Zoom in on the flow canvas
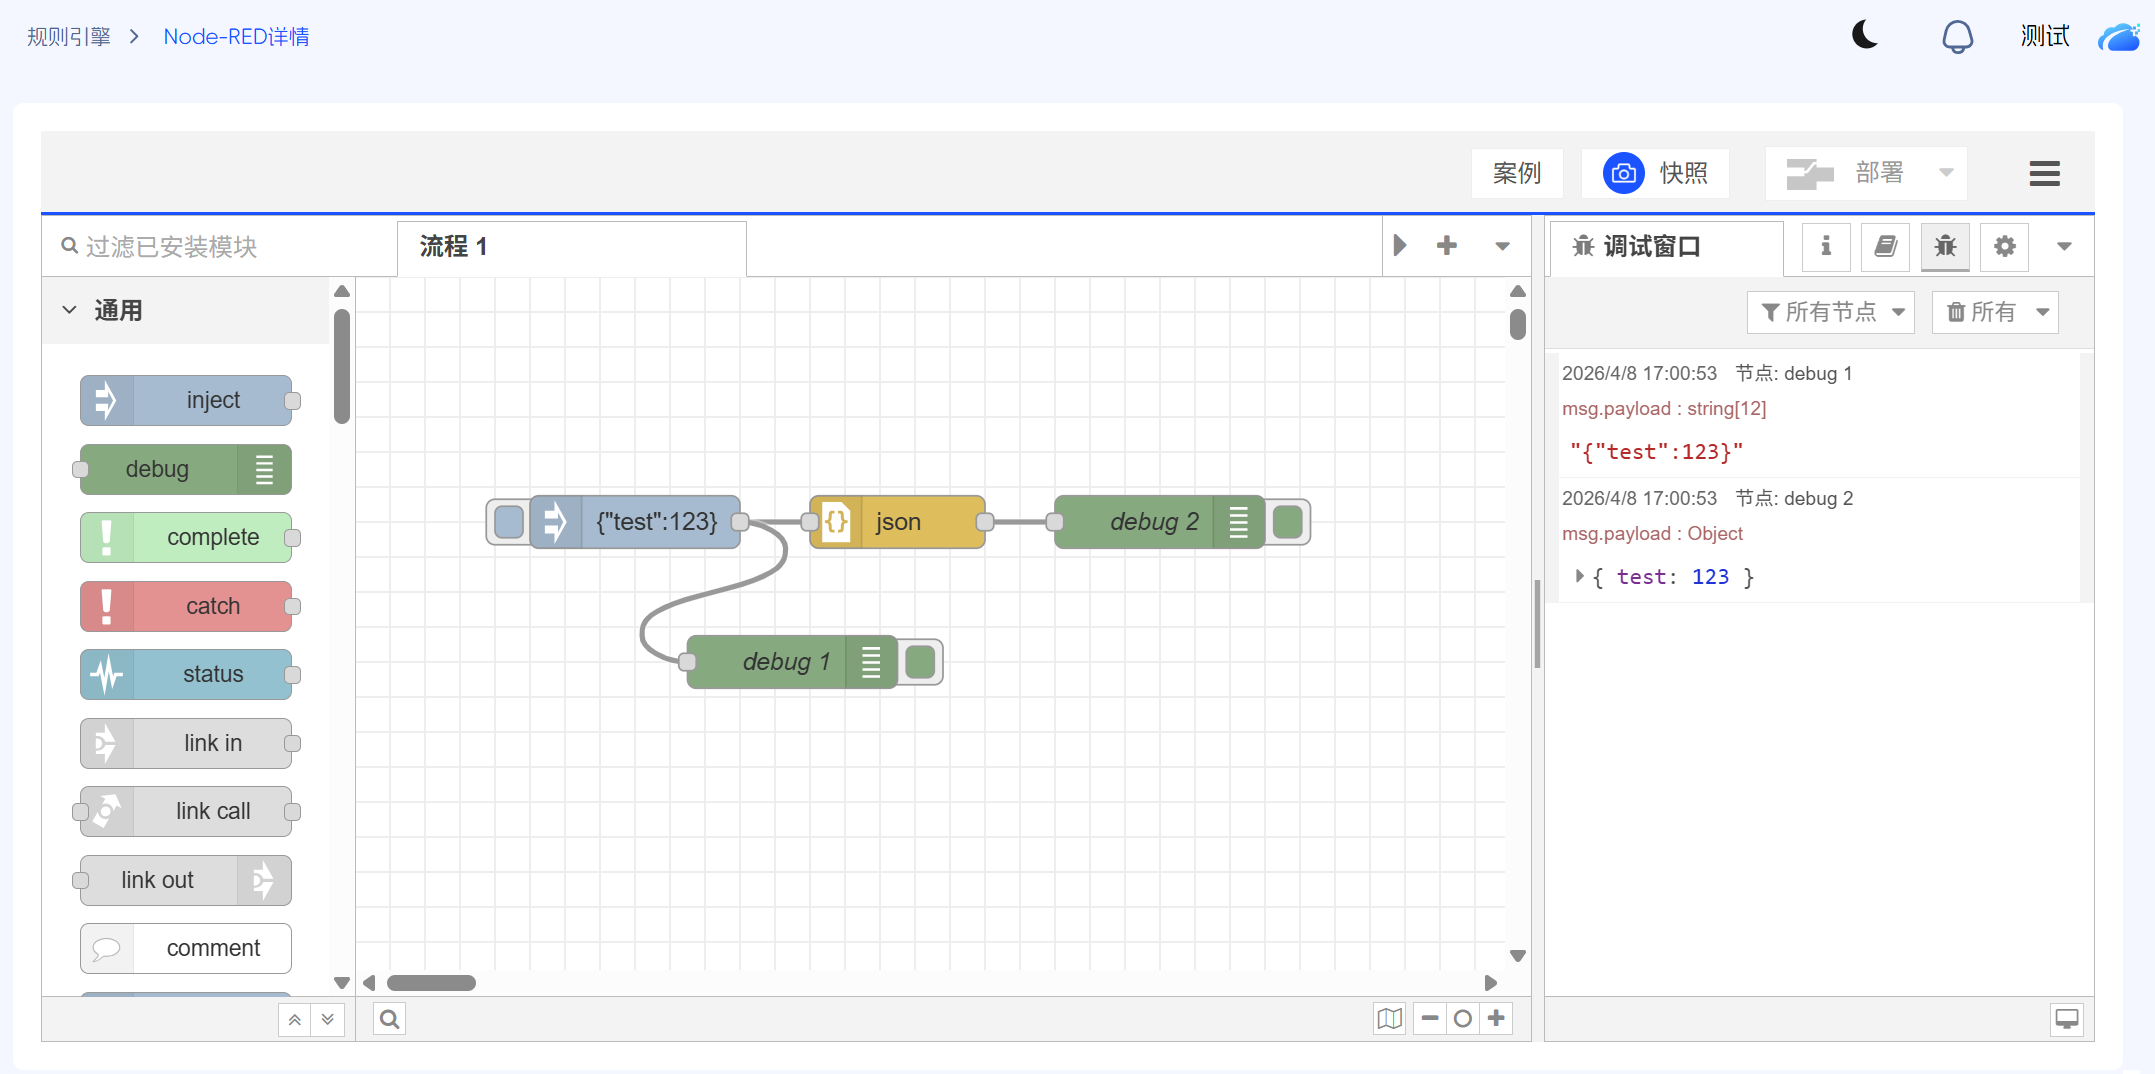The width and height of the screenshot is (2155, 1074). click(x=1496, y=1019)
